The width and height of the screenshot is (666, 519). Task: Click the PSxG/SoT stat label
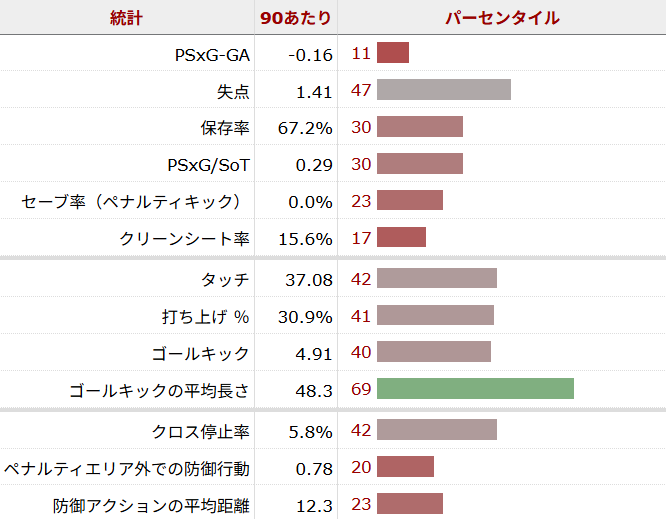pyautogui.click(x=209, y=165)
